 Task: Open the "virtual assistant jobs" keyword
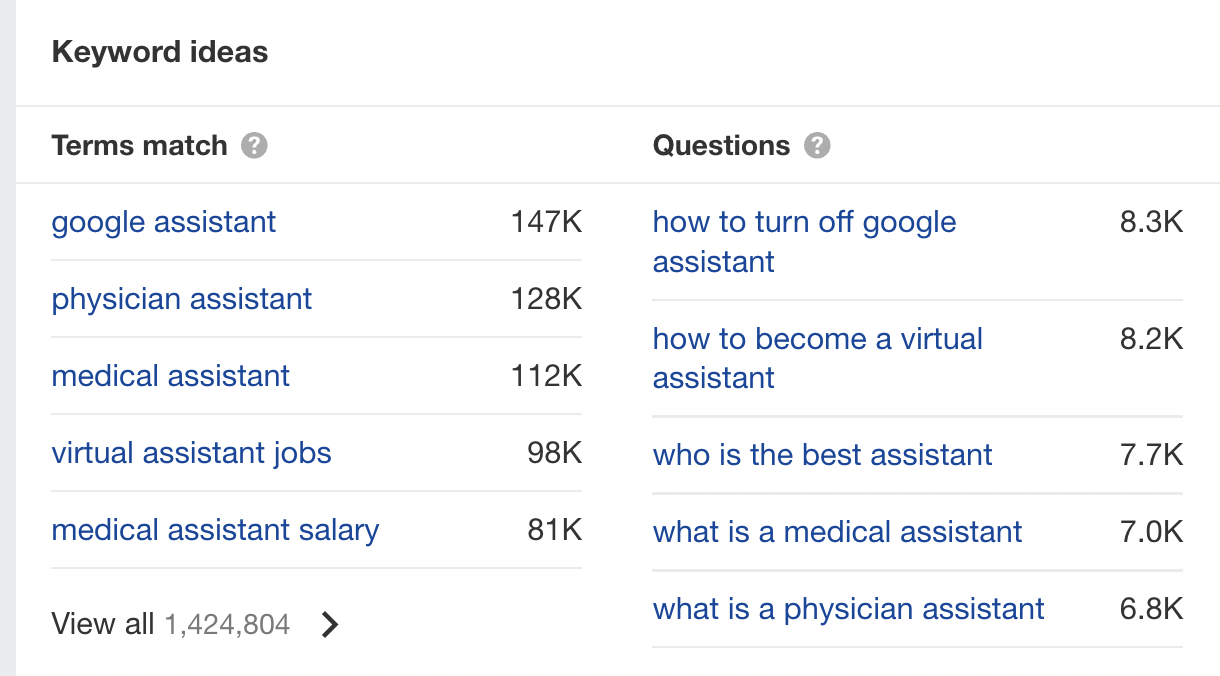coord(191,453)
